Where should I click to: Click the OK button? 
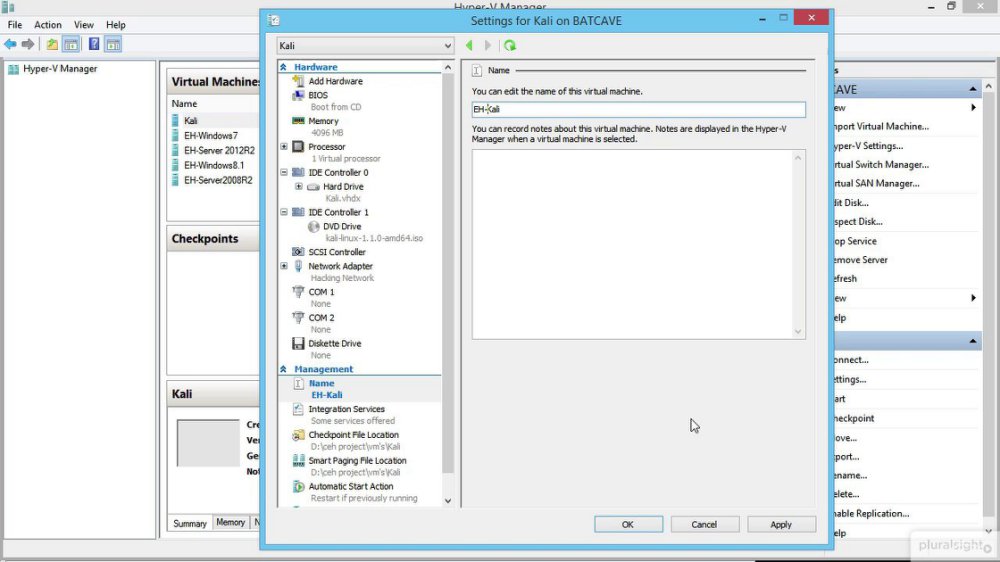(x=628, y=524)
